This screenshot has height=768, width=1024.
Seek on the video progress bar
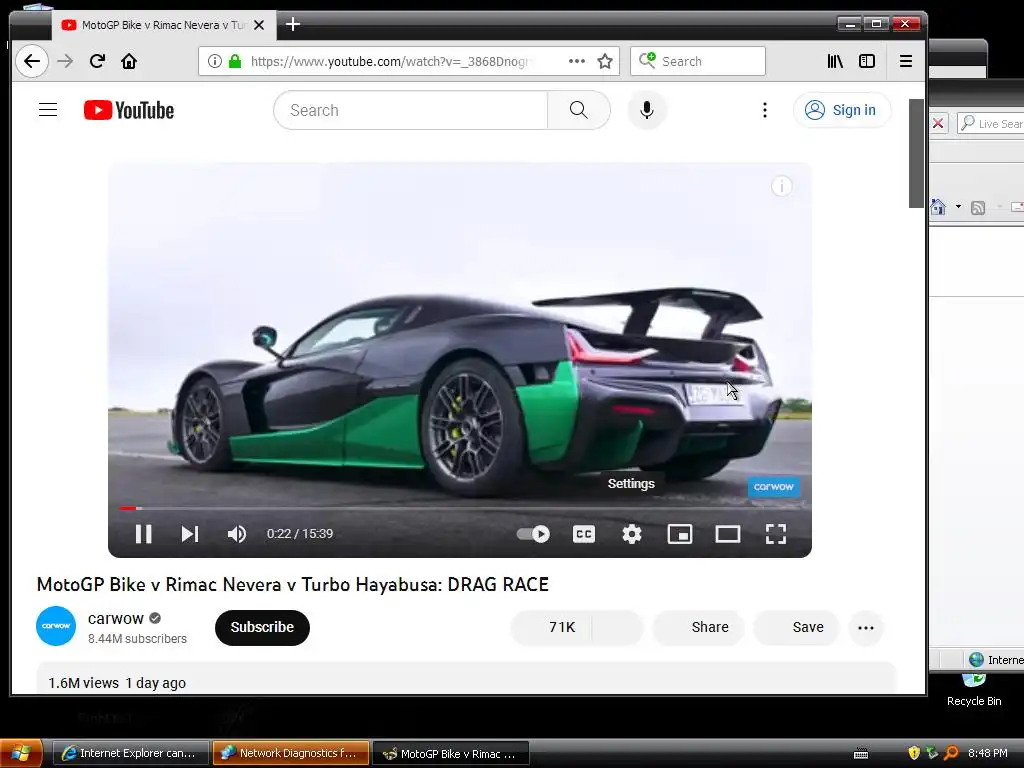click(x=460, y=507)
